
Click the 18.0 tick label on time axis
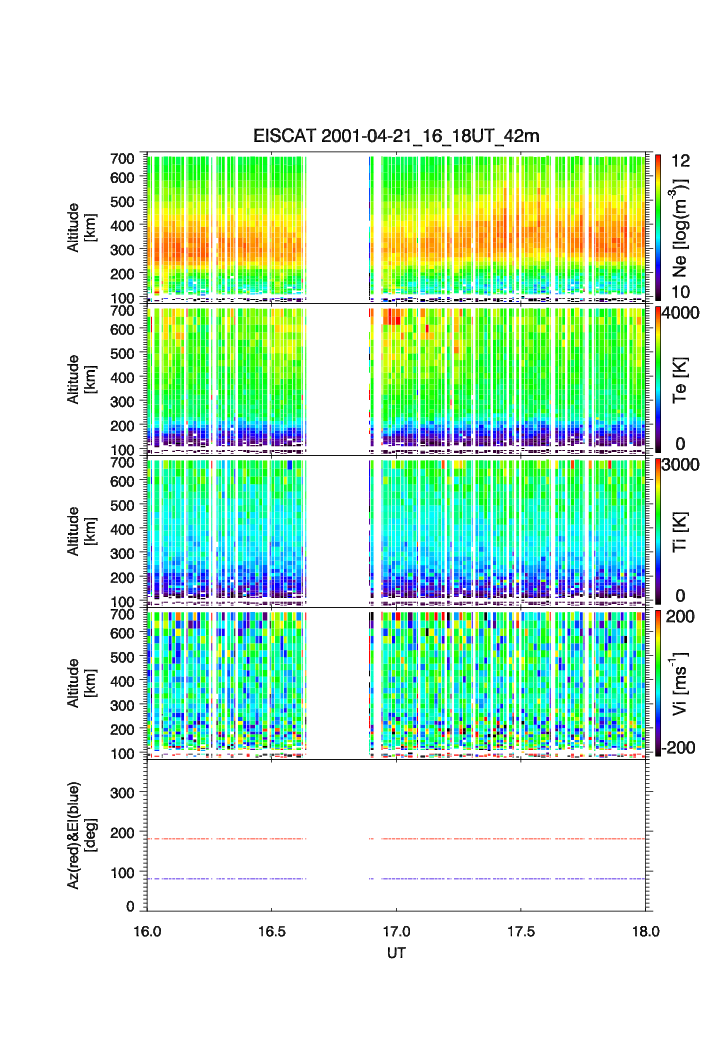646,931
